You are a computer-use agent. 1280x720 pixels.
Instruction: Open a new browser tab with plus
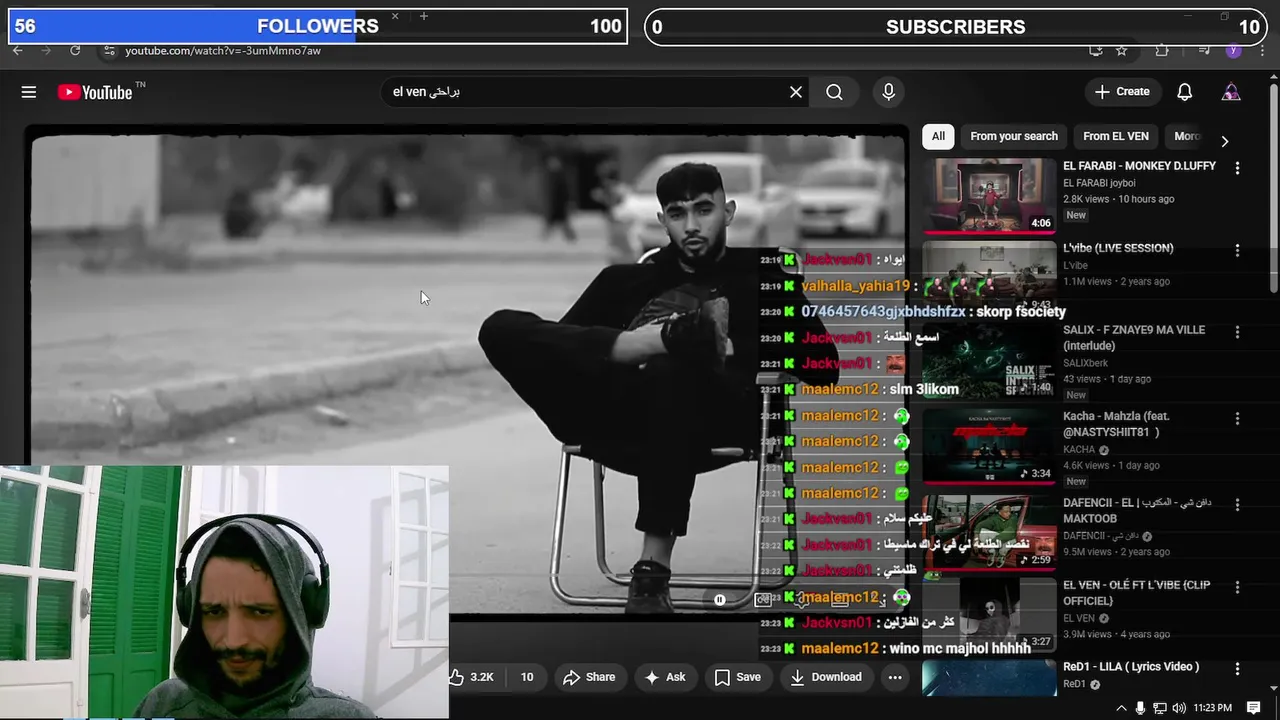click(424, 16)
